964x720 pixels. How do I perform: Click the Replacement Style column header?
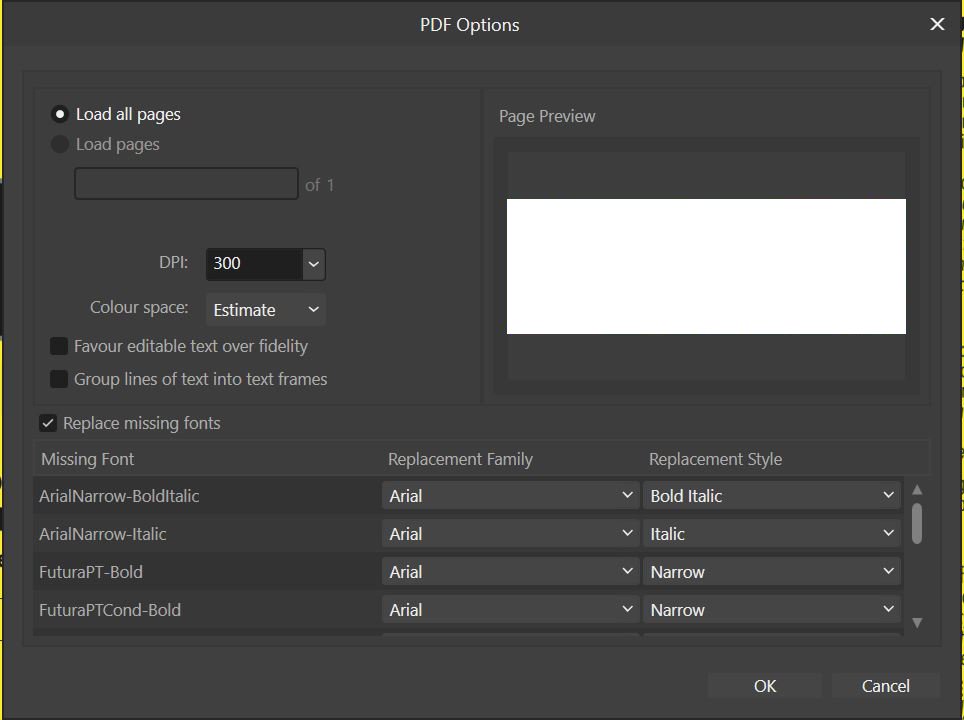[716, 459]
